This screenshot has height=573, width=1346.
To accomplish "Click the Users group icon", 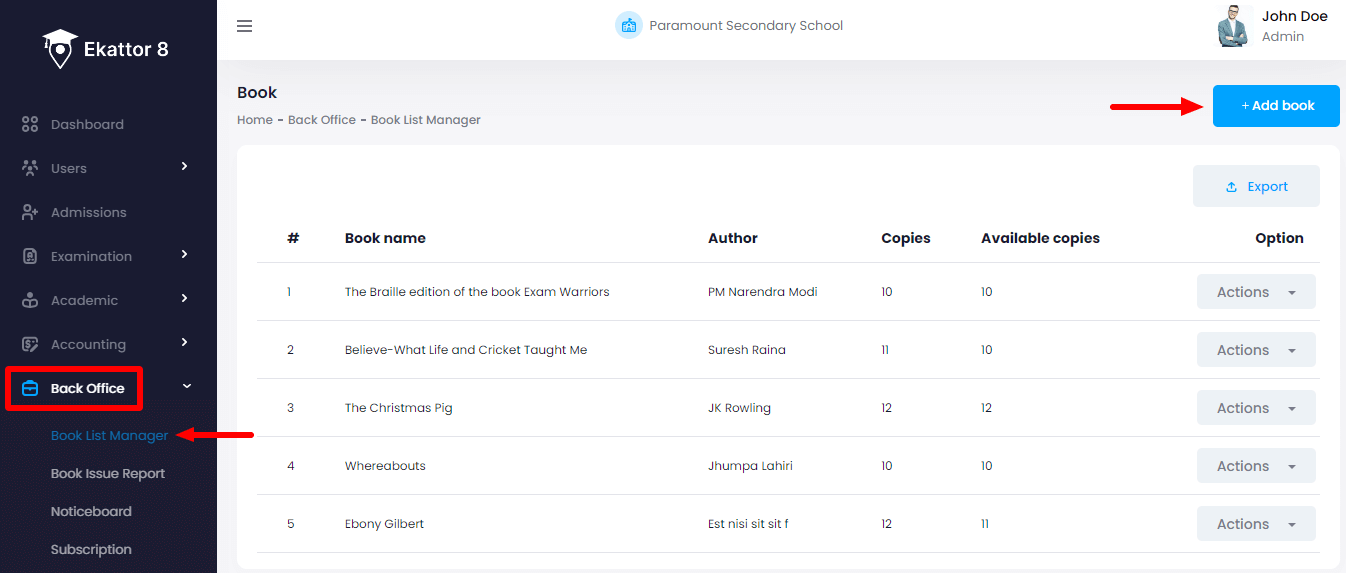I will [x=30, y=168].
